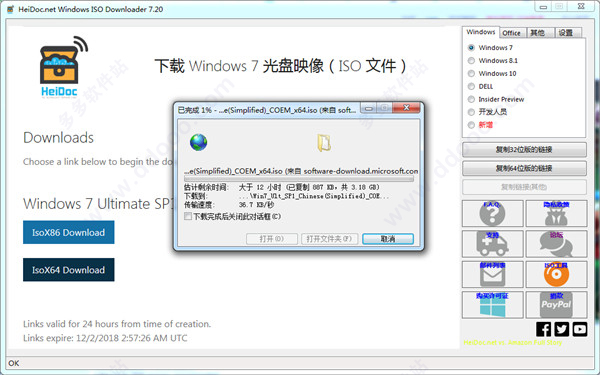Click the IsoX64 Download button

[68, 270]
